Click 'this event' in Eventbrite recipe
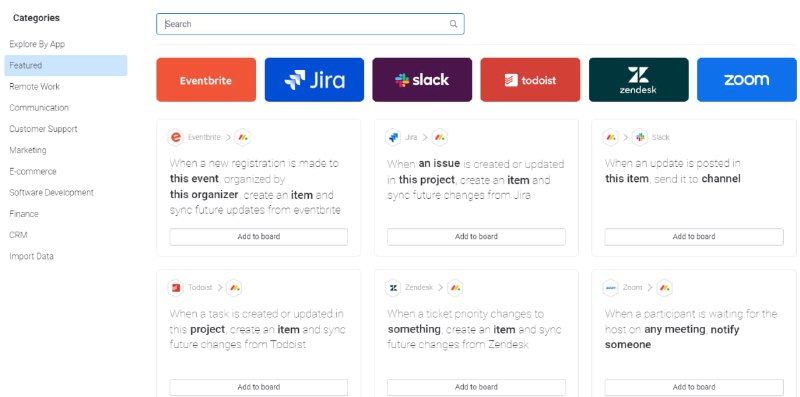Screen dimensions: 800x397 [194, 179]
